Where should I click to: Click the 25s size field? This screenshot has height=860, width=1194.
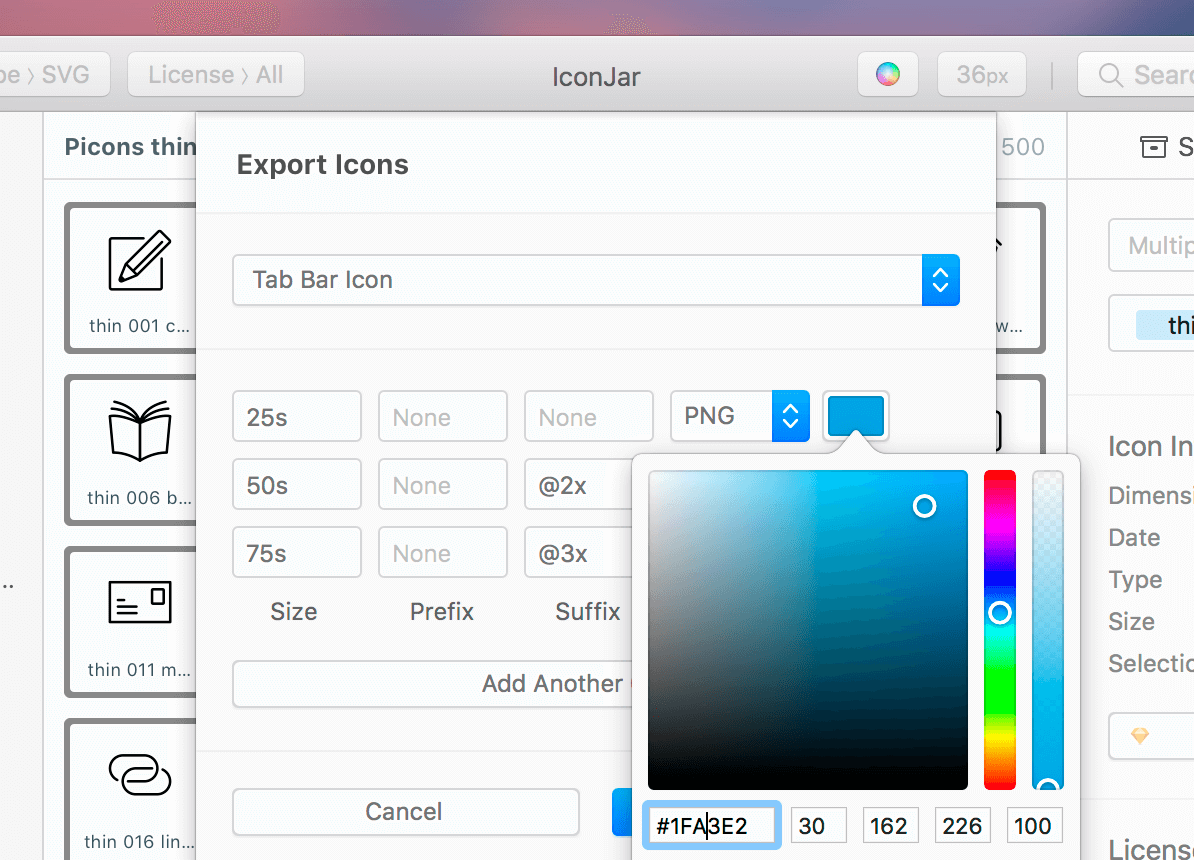(297, 417)
